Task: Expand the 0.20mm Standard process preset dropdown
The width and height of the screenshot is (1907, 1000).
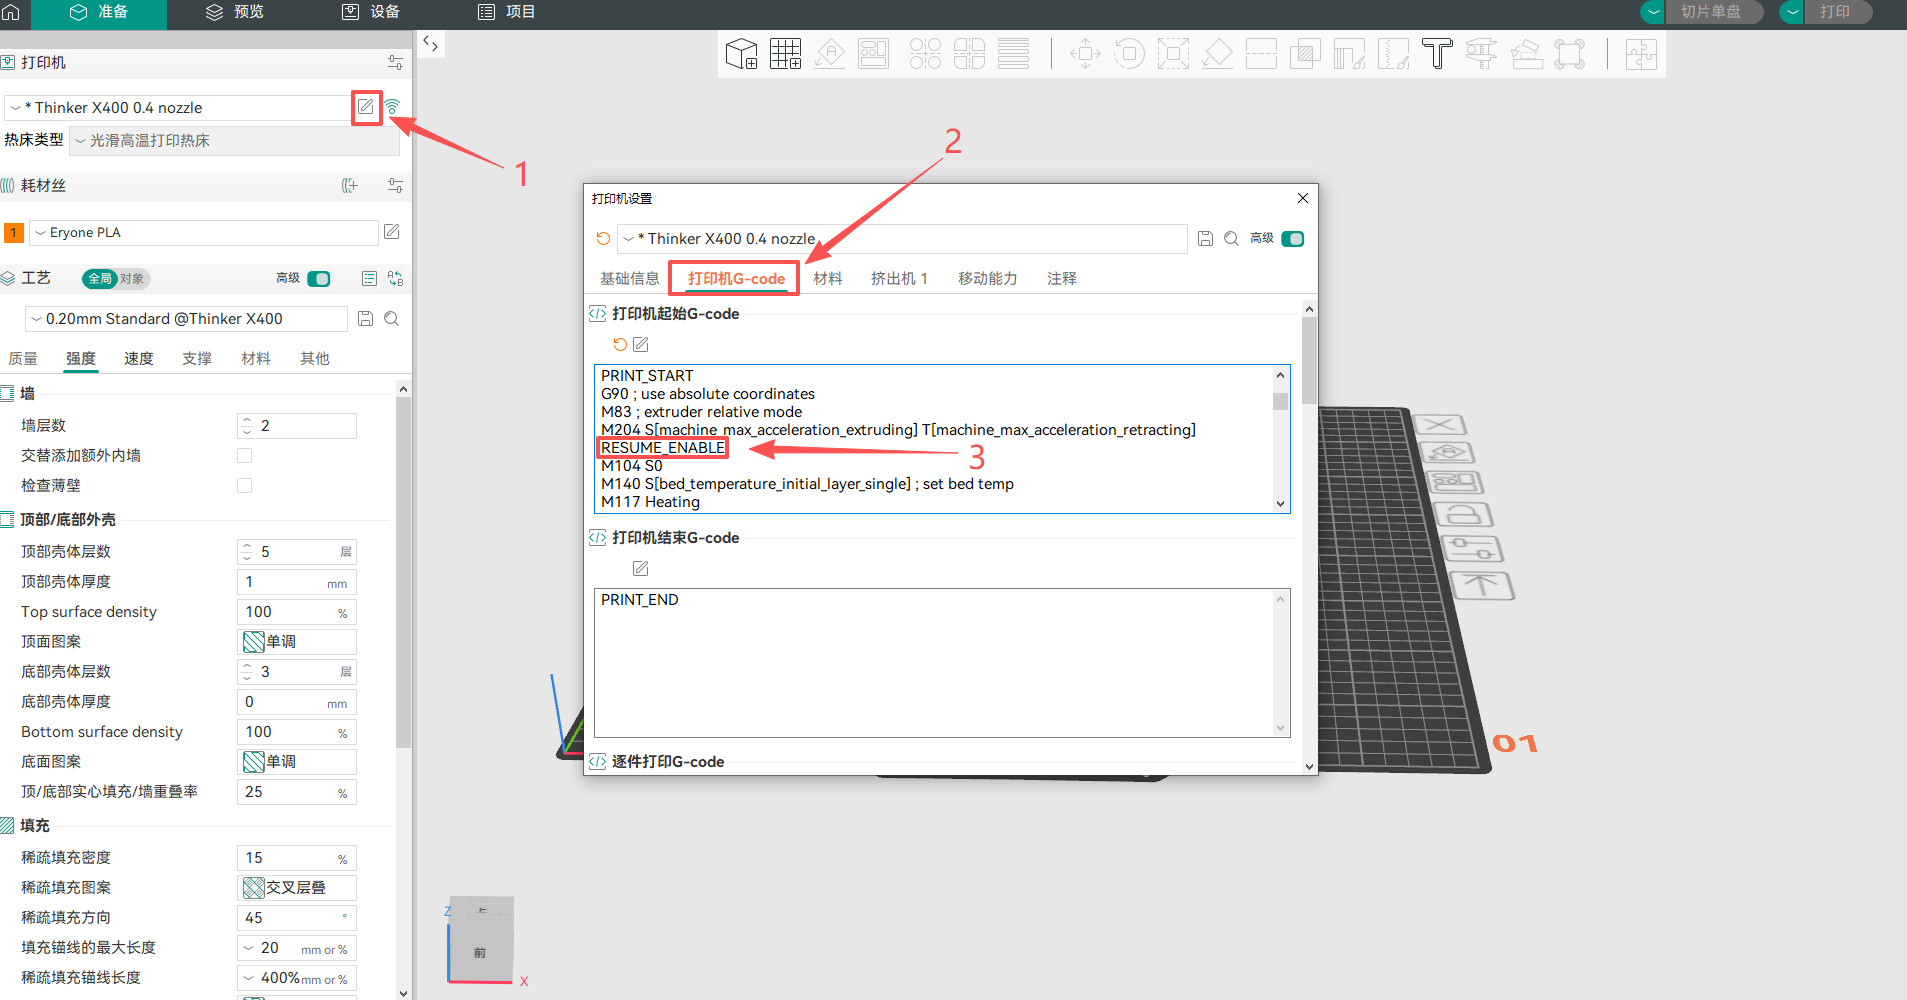Action: [186, 319]
